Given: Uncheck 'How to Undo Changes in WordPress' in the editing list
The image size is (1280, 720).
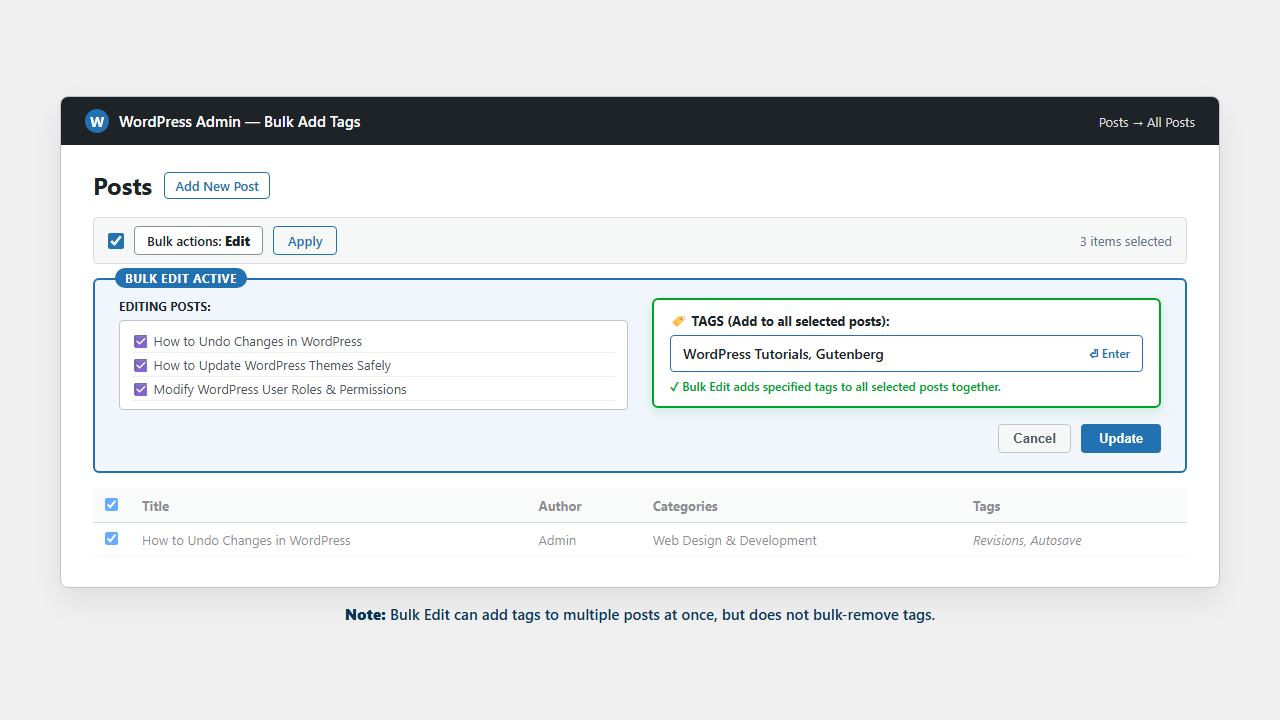Looking at the screenshot, I should coord(141,341).
